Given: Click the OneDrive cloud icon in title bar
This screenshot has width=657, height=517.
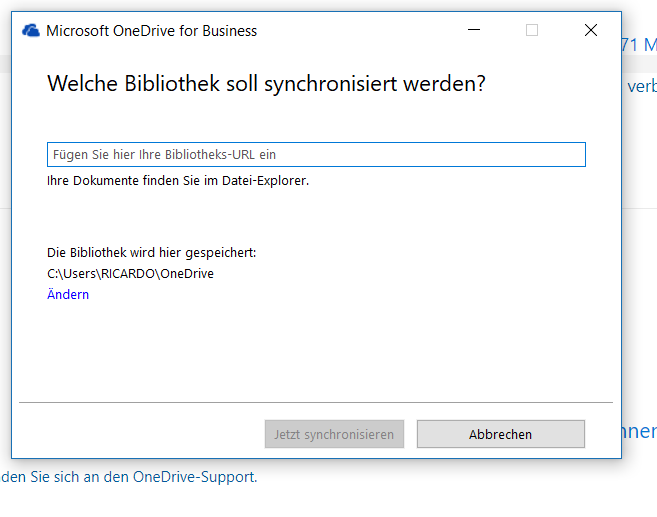Looking at the screenshot, I should point(31,31).
